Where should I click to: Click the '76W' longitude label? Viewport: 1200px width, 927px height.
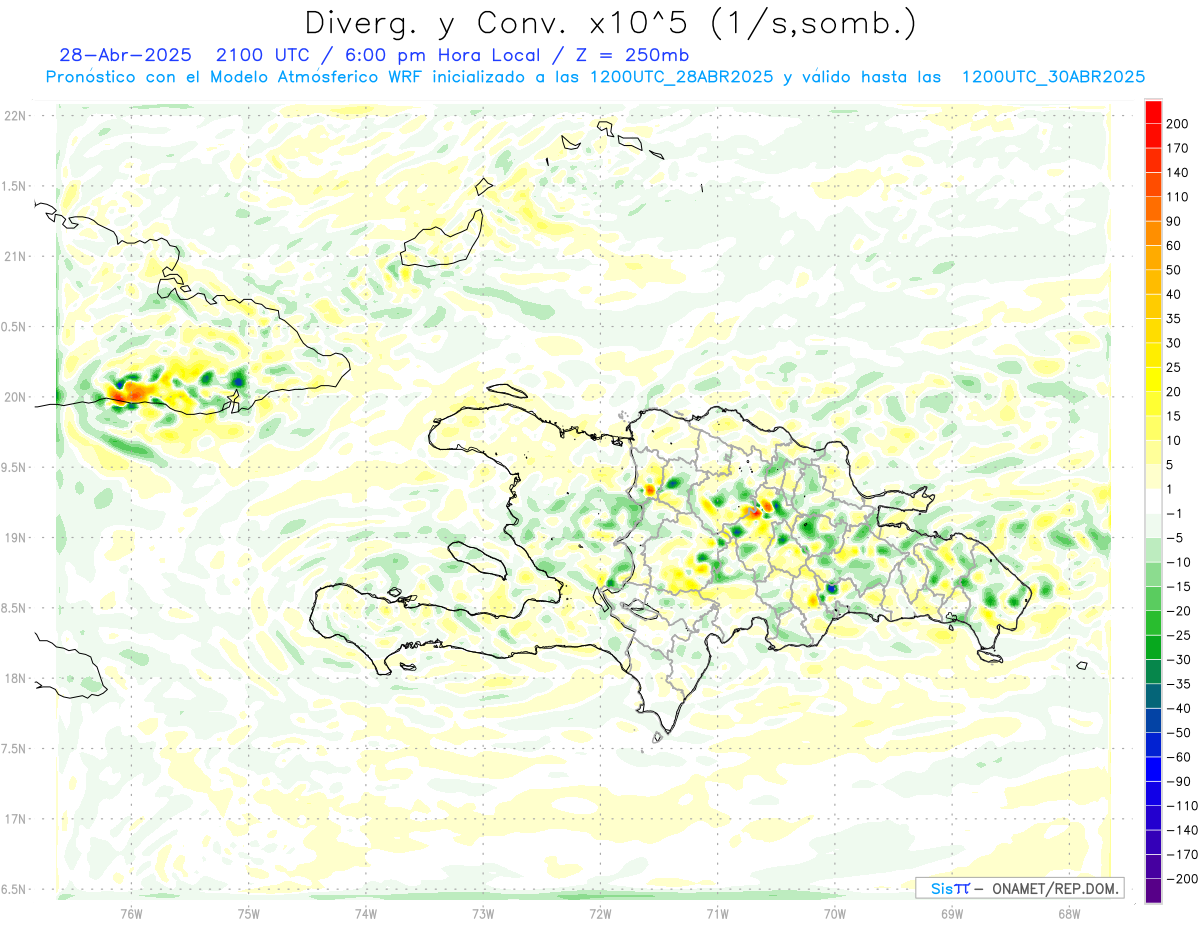[x=131, y=913]
